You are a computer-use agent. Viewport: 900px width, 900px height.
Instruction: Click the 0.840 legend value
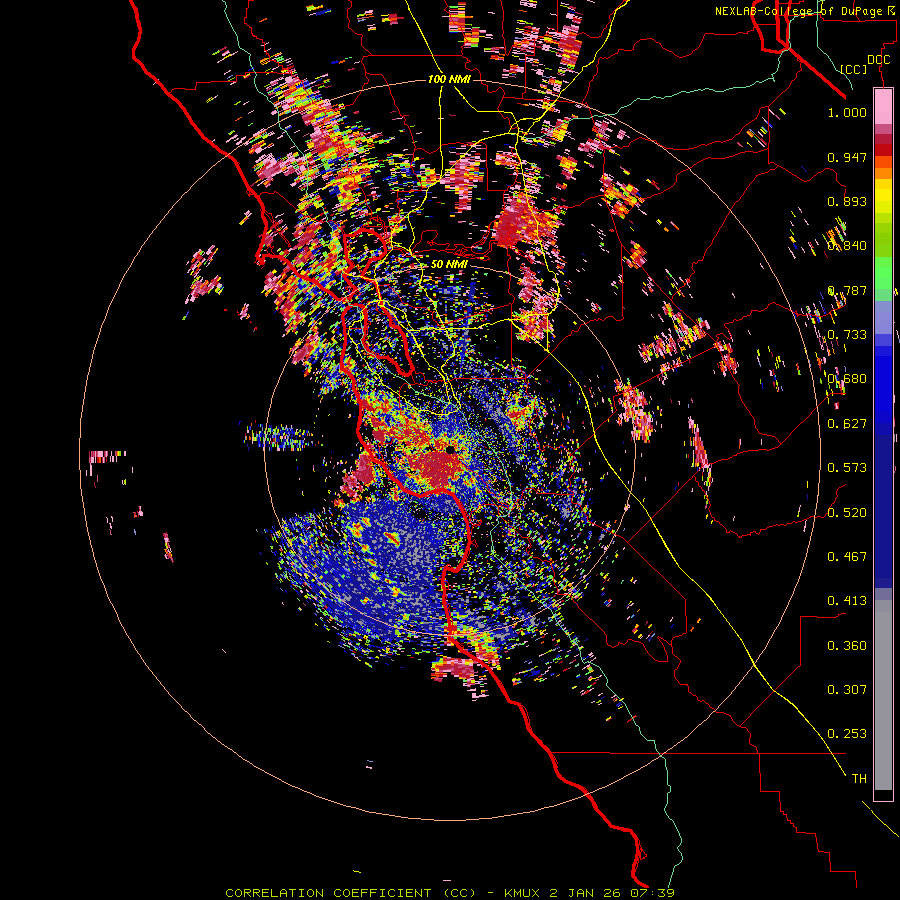(847, 246)
